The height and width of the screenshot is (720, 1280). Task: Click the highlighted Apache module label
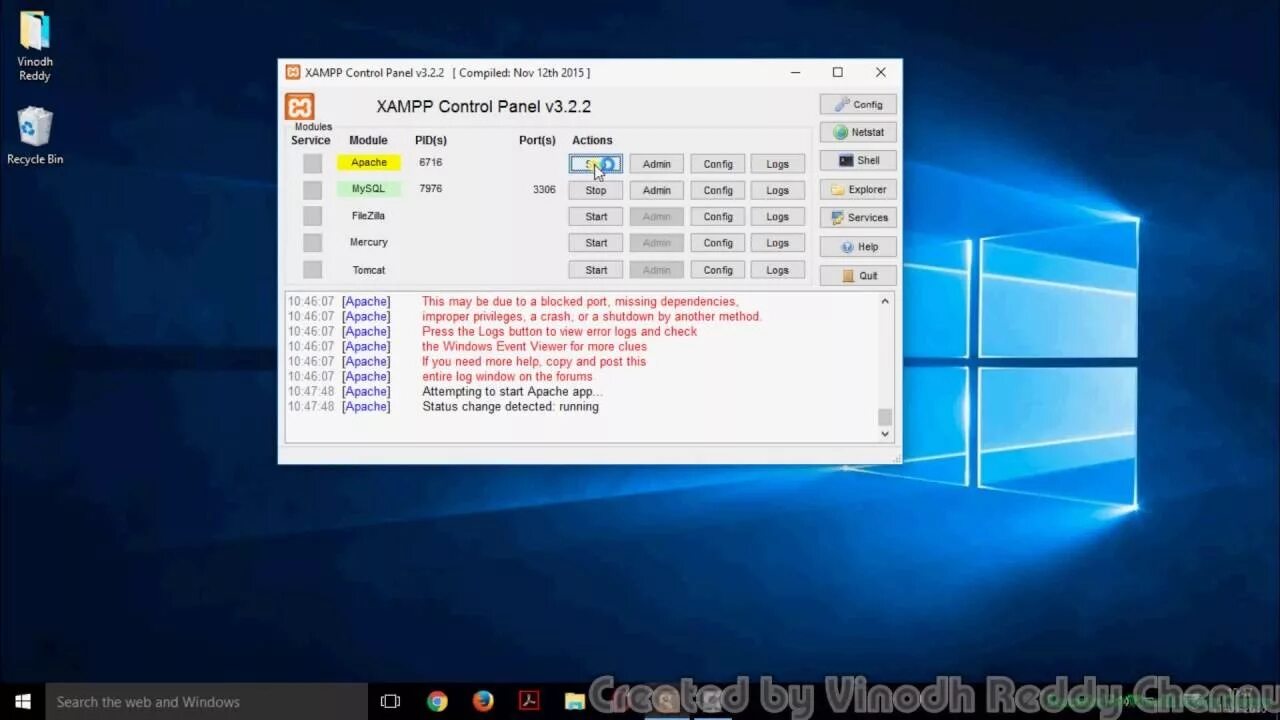pos(369,162)
